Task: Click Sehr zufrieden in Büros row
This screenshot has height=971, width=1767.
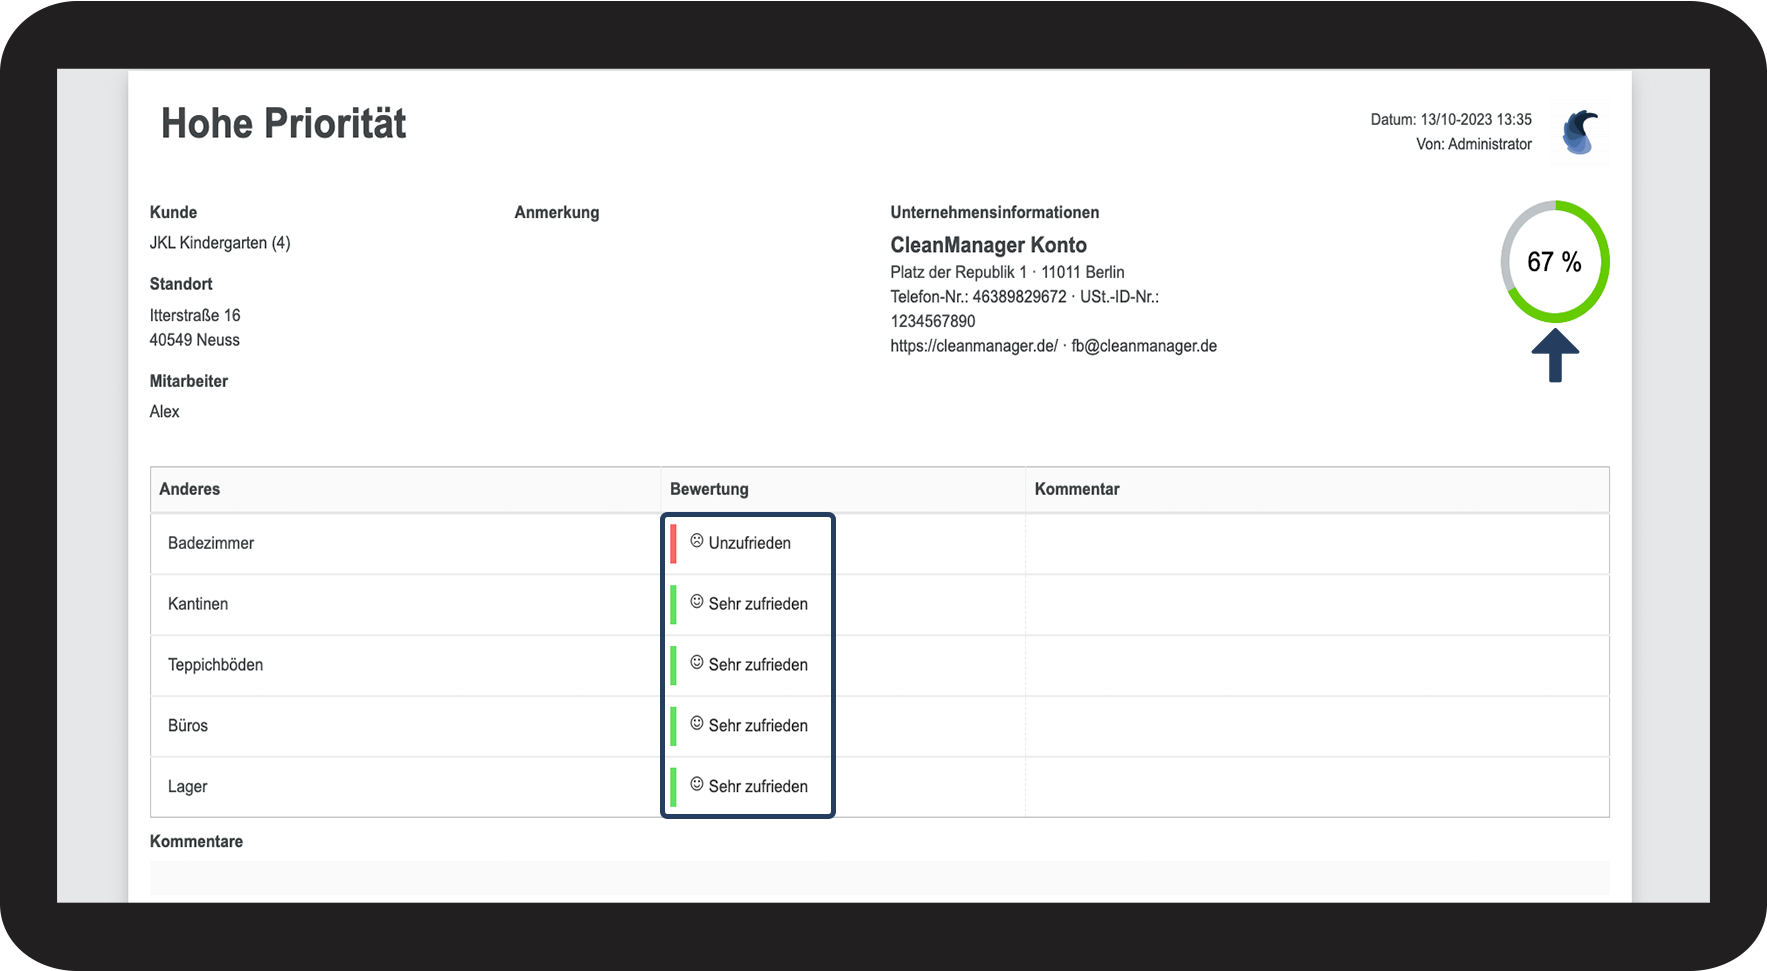Action: [x=758, y=726]
